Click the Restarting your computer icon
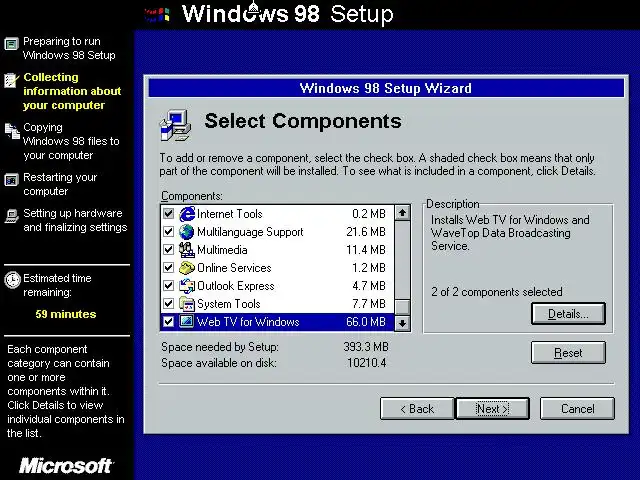 coord(11,180)
